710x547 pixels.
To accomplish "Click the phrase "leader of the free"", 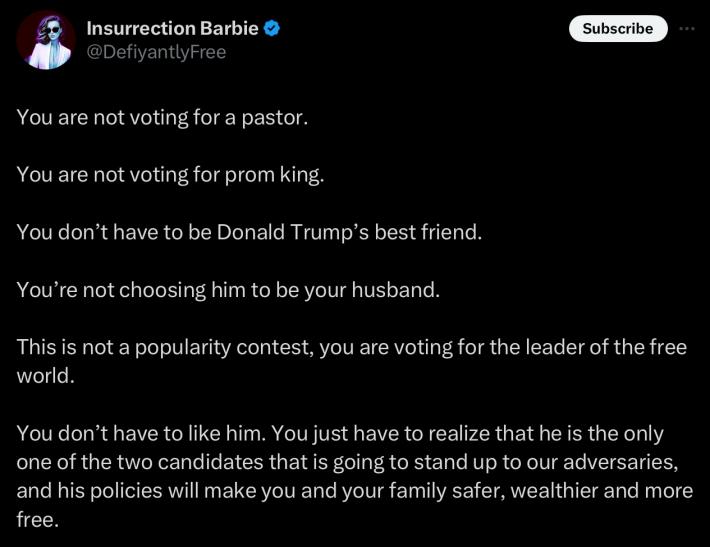I will pyautogui.click(x=606, y=347).
